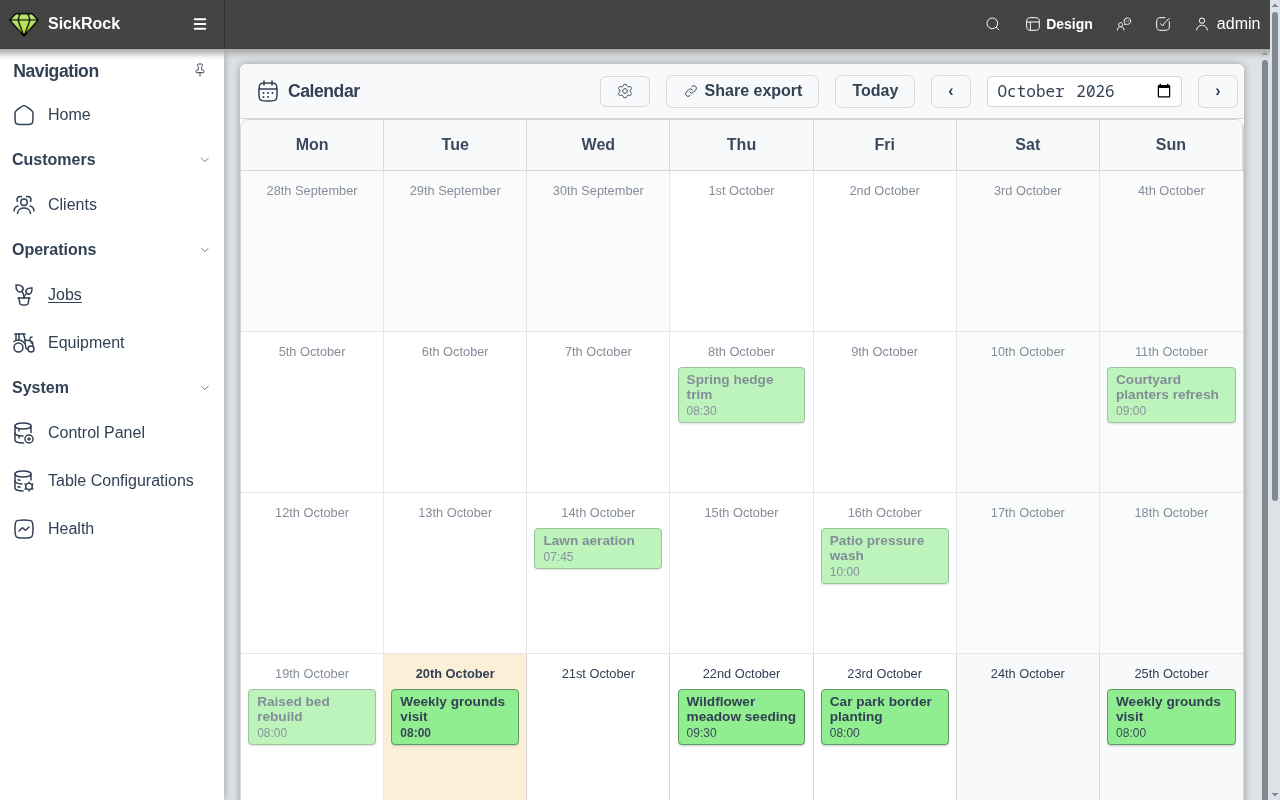
Task: Click the October 2026 month field
Action: pyautogui.click(x=1084, y=91)
